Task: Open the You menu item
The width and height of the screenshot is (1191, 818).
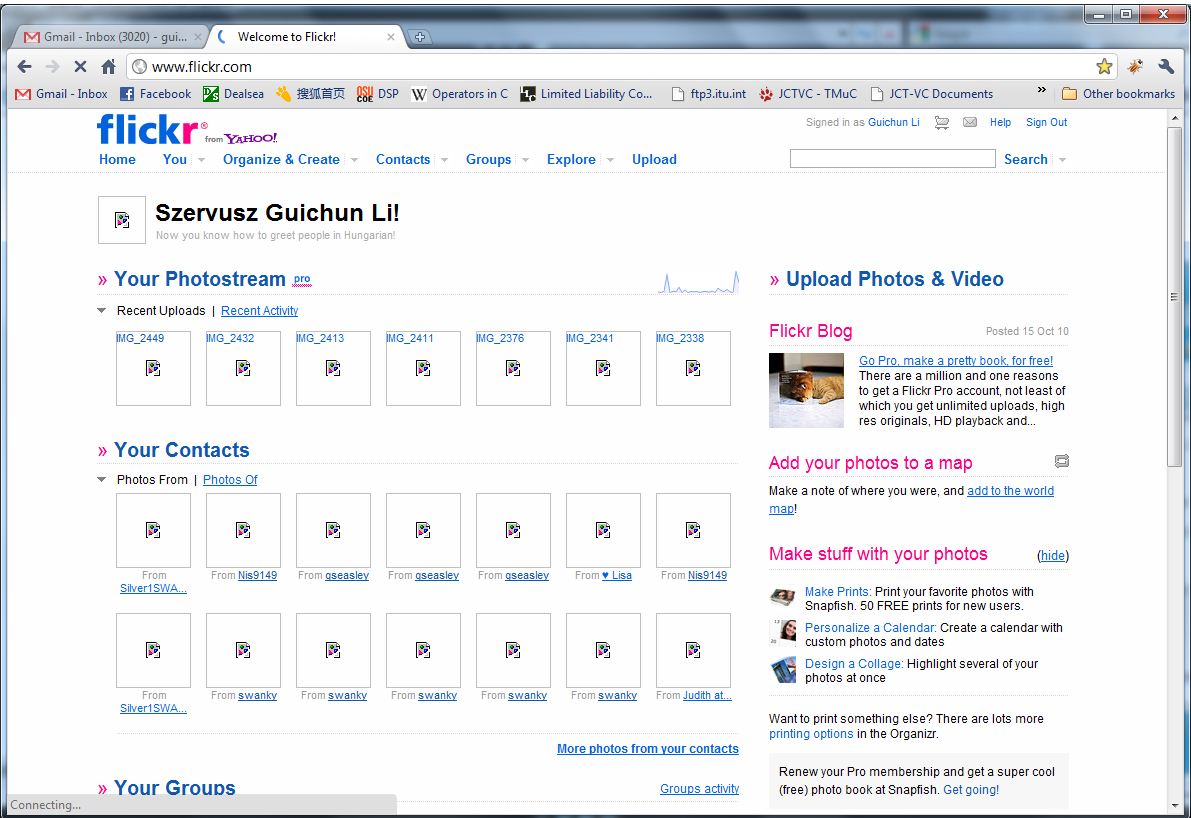Action: (x=175, y=159)
